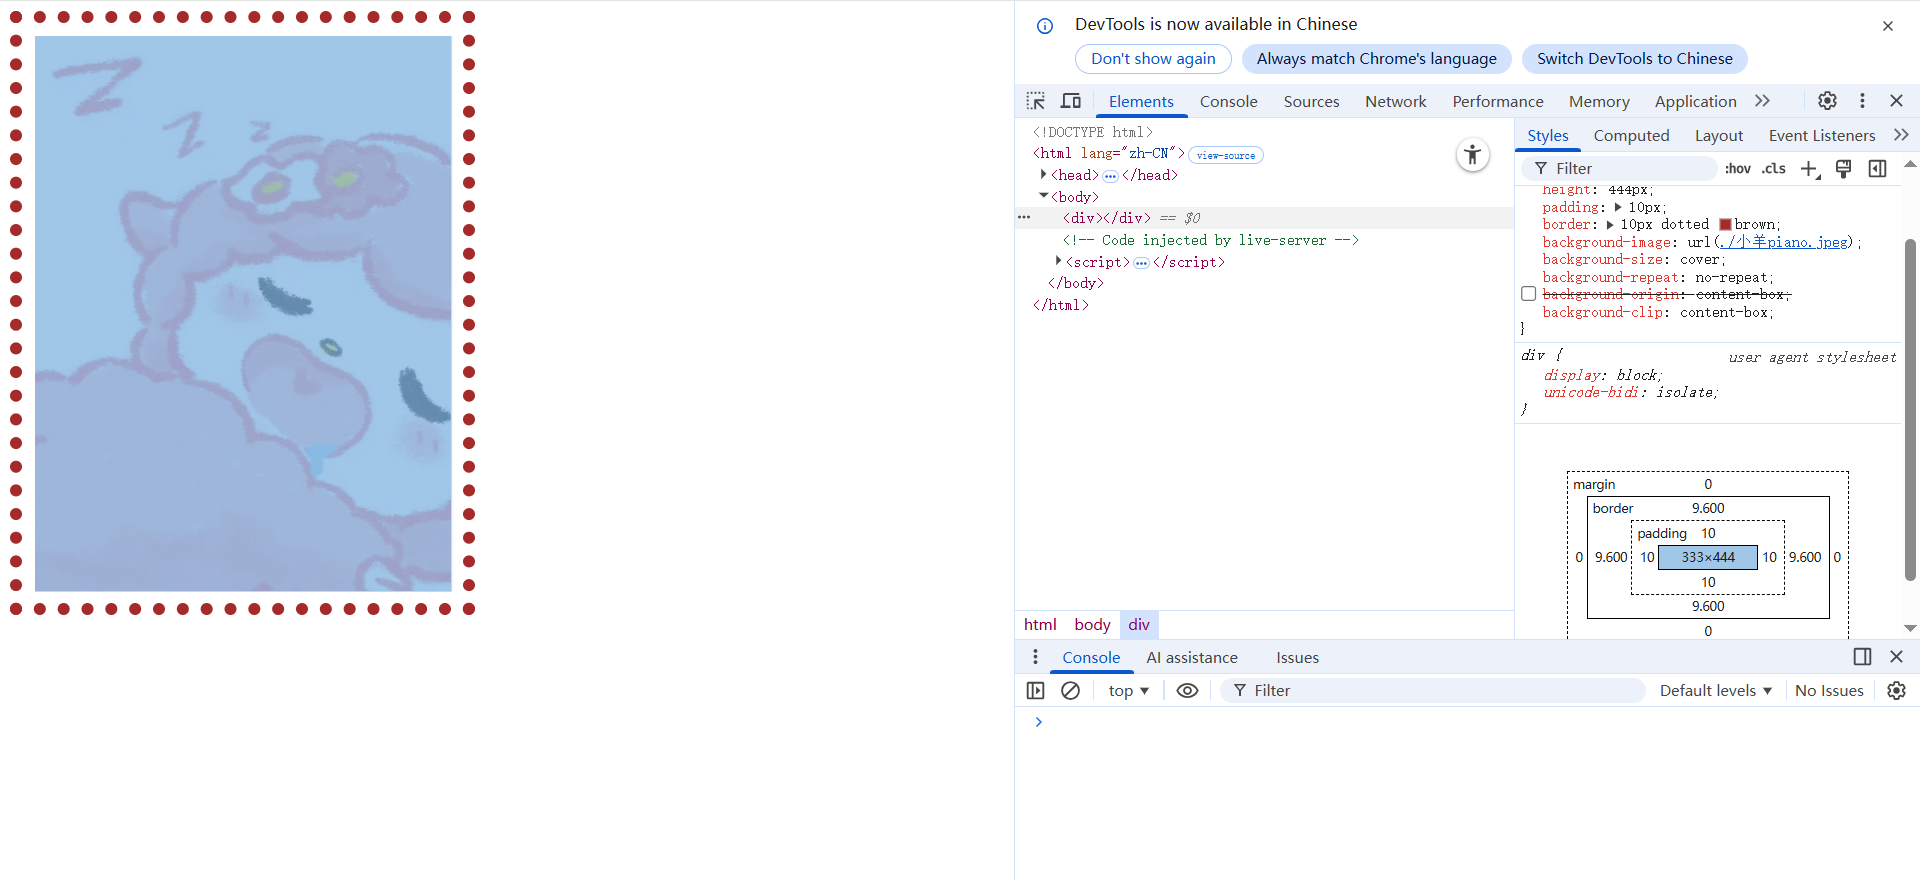Image resolution: width=1920 pixels, height=880 pixels.
Task: Click the 333×444 content box in box model
Action: pos(1708,557)
